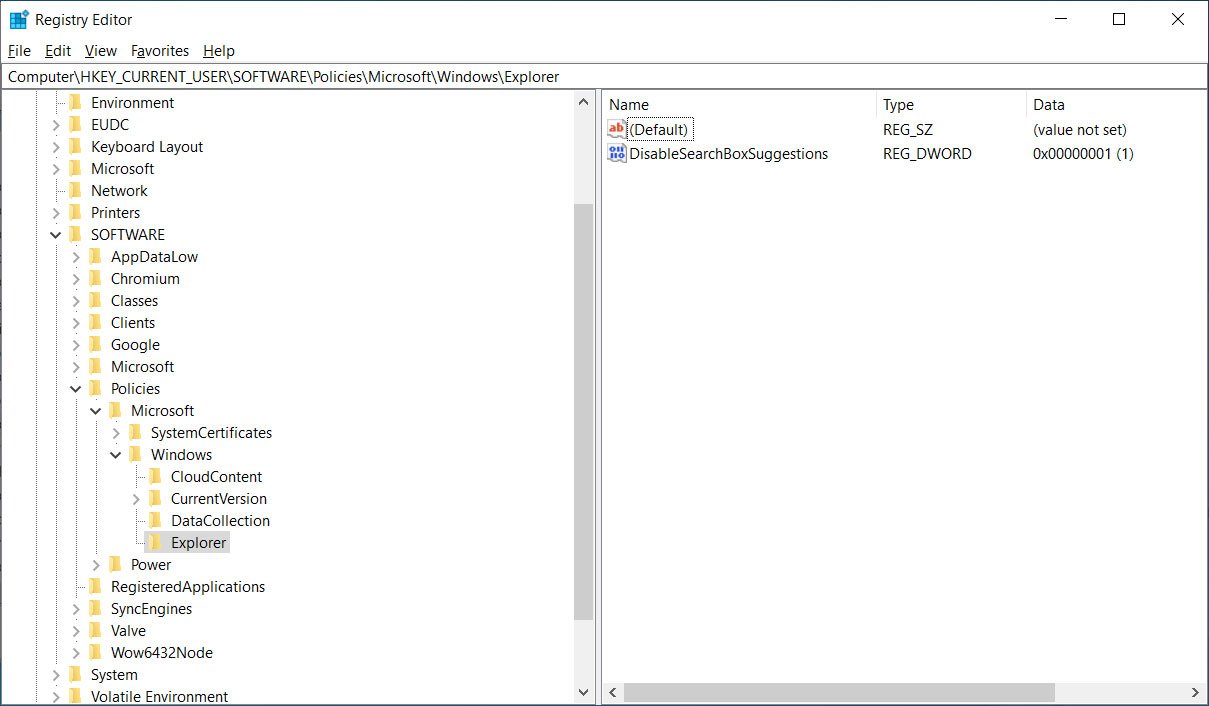The height and width of the screenshot is (706, 1209).
Task: Click the ab icon next to (Default)
Action: (615, 128)
